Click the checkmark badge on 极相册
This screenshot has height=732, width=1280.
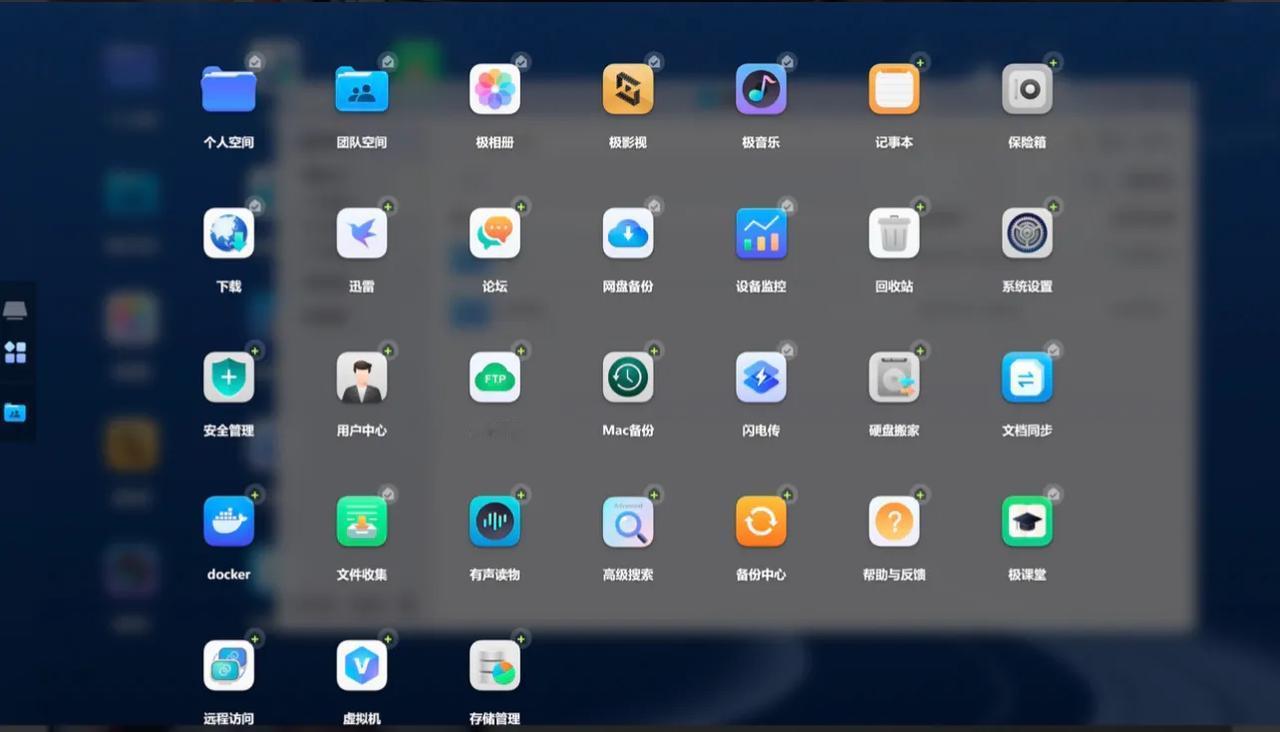(x=521, y=62)
